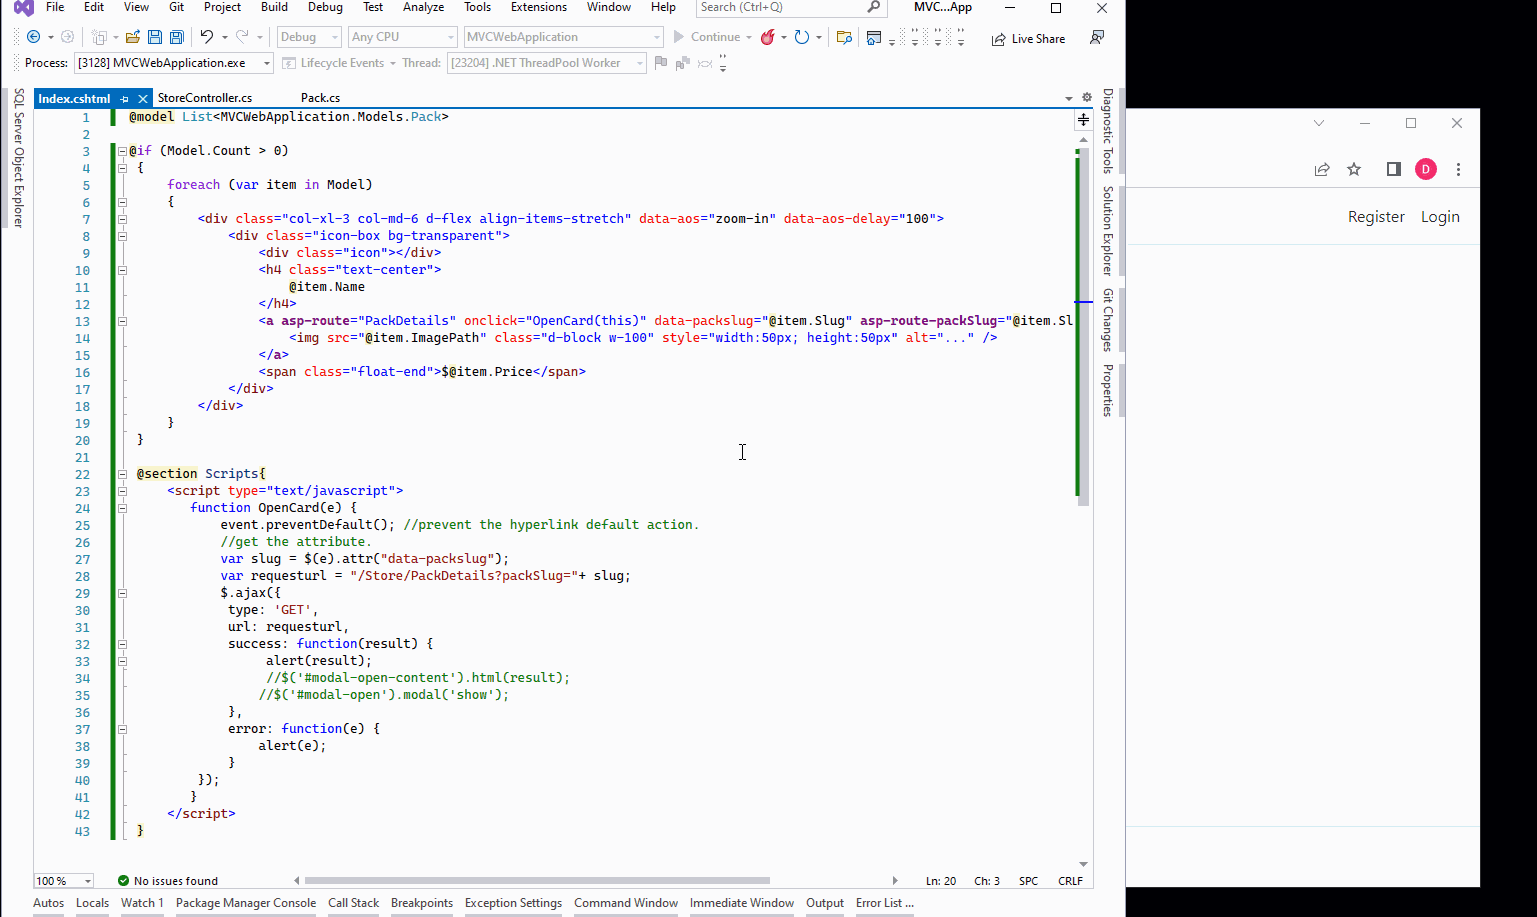The height and width of the screenshot is (917, 1537).
Task: Open the Debug configuration dropdown
Action: point(309,37)
